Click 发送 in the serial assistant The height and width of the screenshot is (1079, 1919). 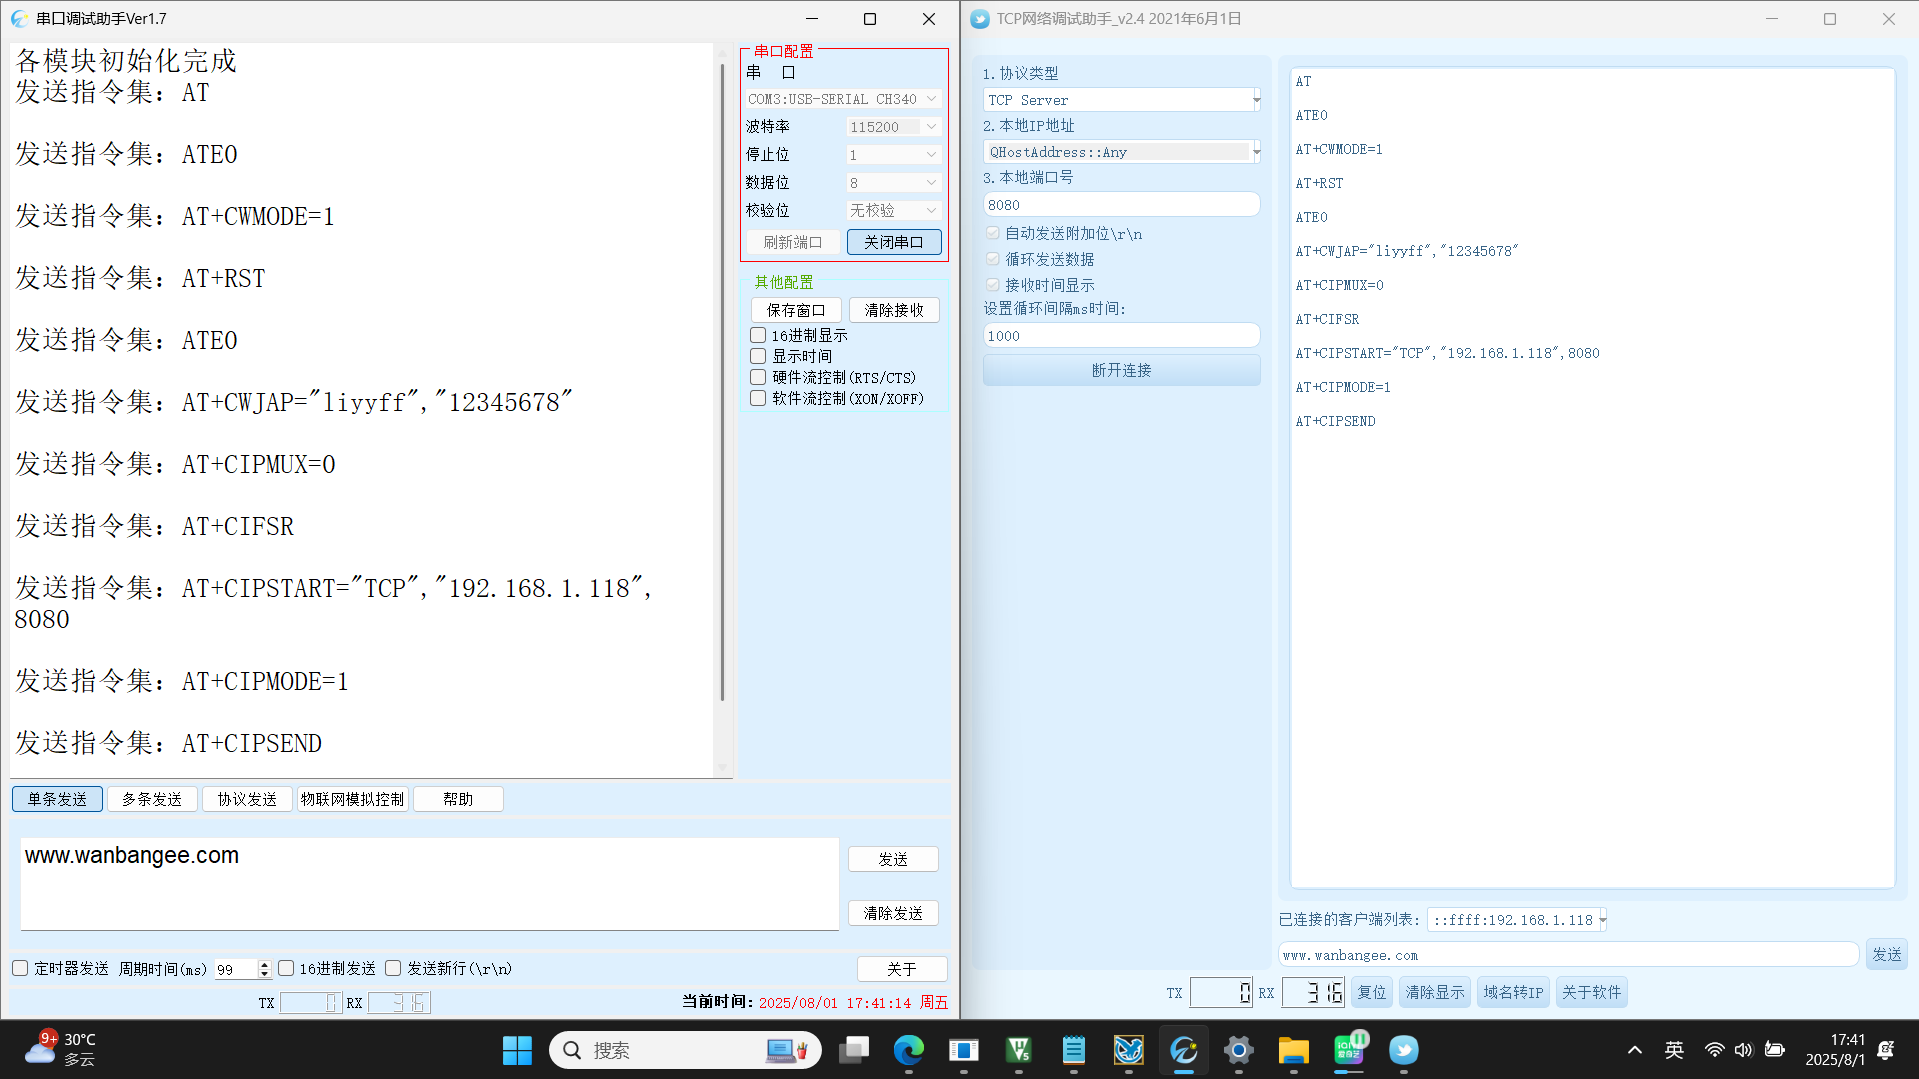click(x=893, y=859)
